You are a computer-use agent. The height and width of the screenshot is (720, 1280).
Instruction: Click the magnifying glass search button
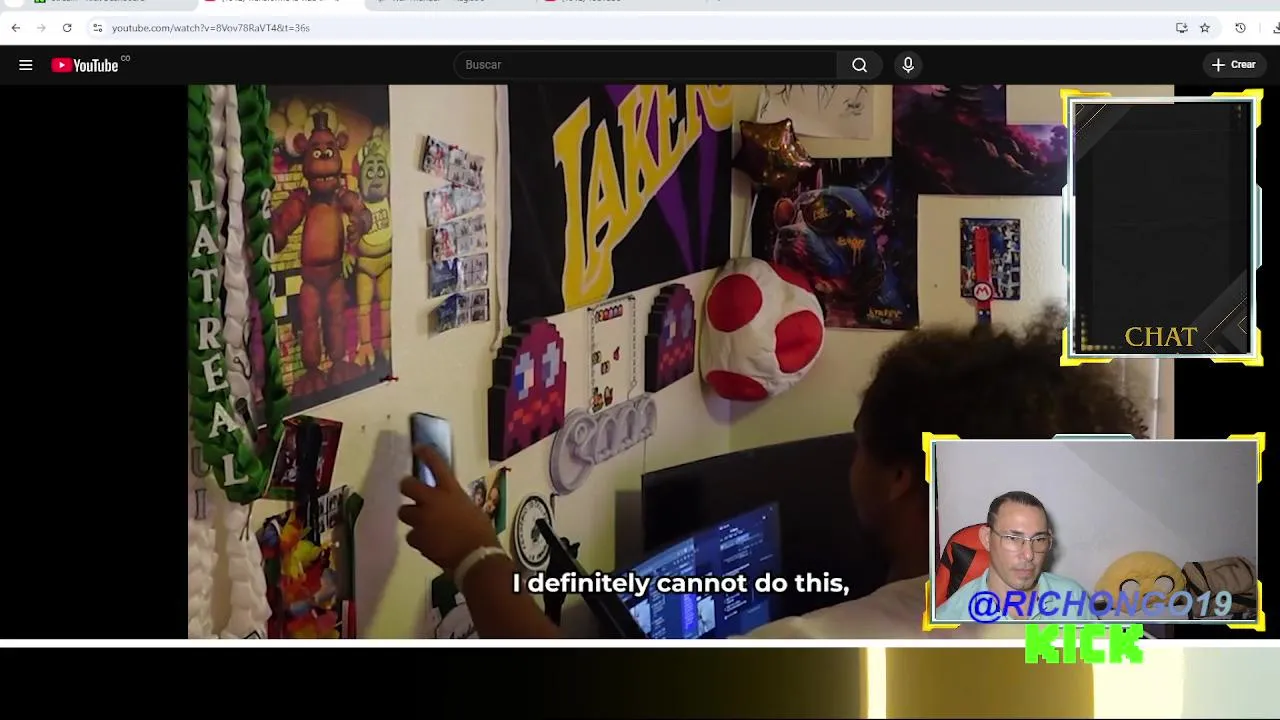(x=860, y=65)
